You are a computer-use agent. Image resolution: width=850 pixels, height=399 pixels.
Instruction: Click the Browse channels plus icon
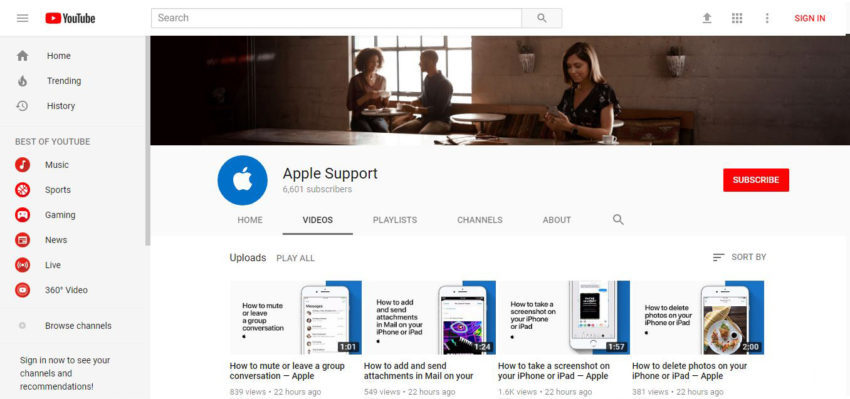22,326
